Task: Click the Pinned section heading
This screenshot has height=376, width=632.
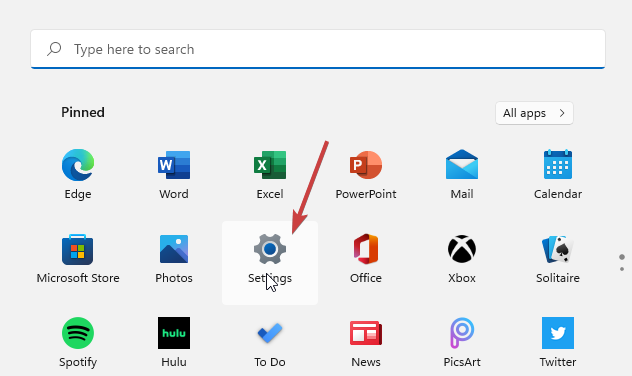Action: (83, 112)
